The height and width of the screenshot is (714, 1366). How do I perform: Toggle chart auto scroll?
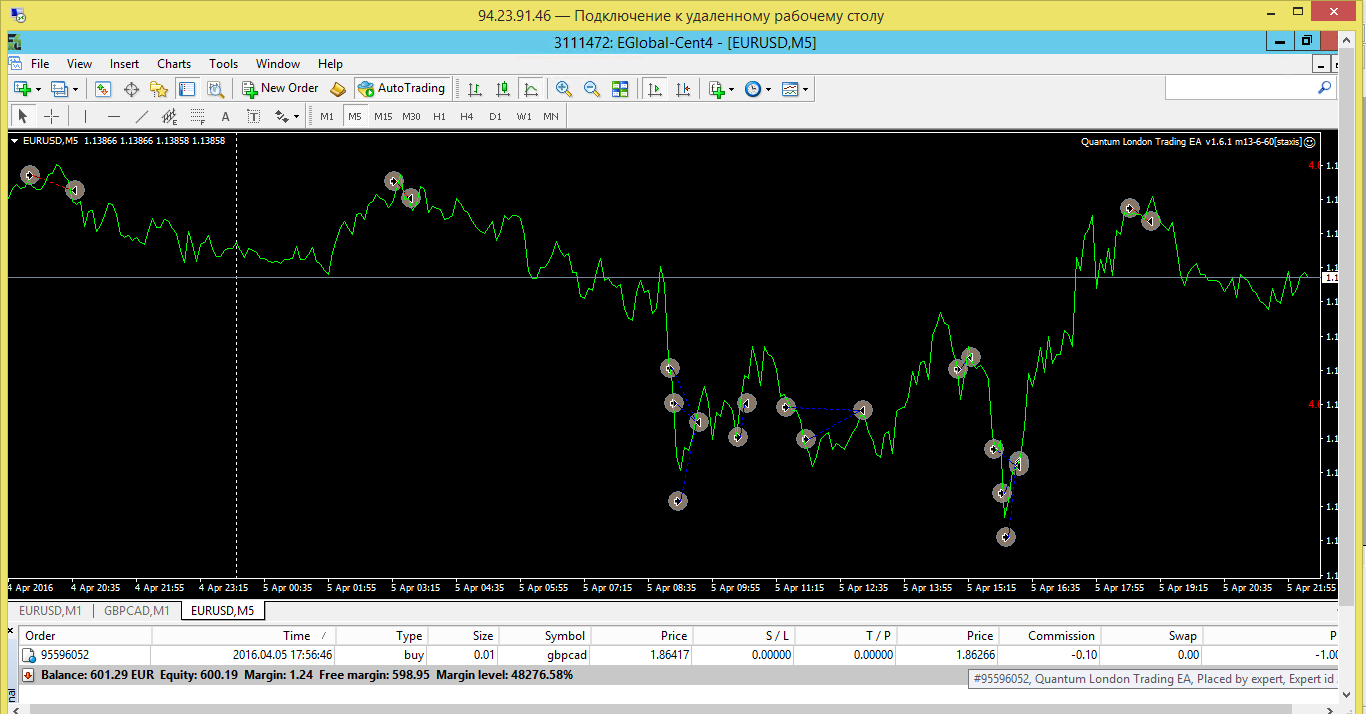pos(655,89)
